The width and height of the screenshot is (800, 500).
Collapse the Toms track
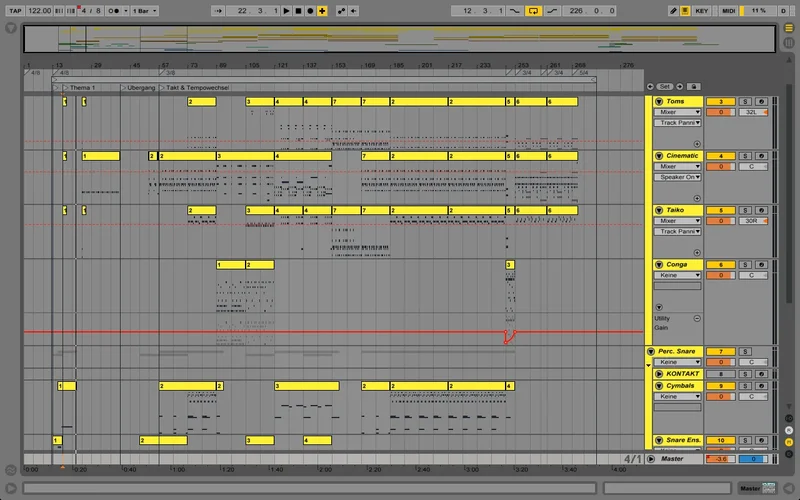(659, 102)
